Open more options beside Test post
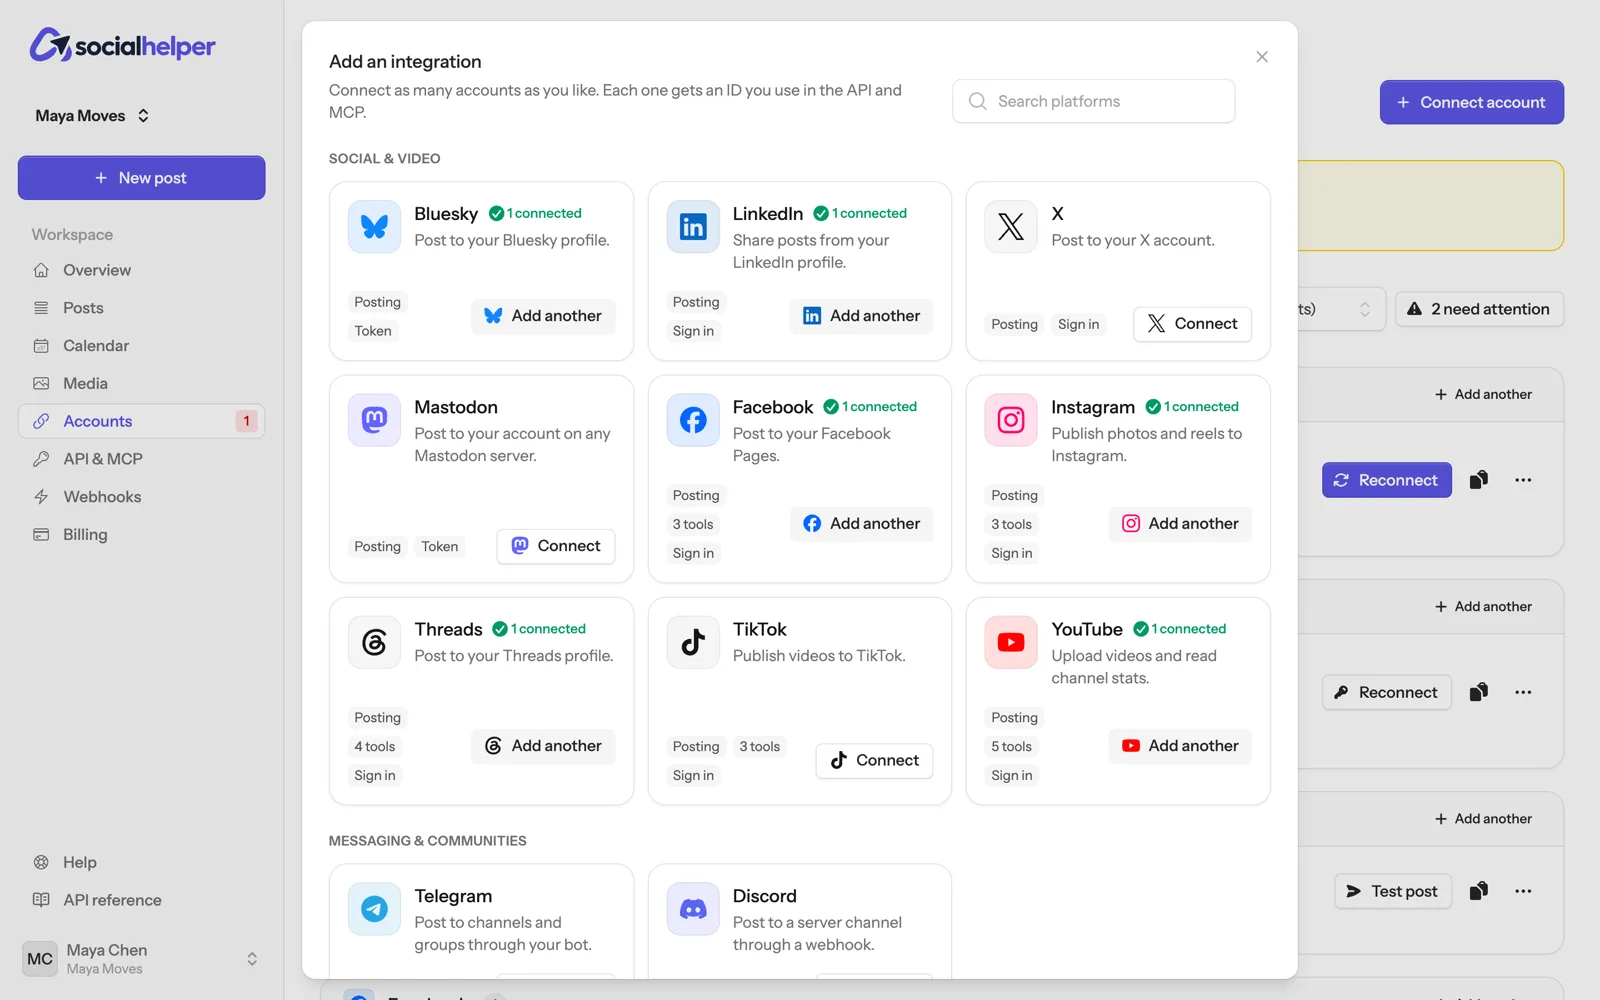The height and width of the screenshot is (1000, 1600). pos(1523,891)
